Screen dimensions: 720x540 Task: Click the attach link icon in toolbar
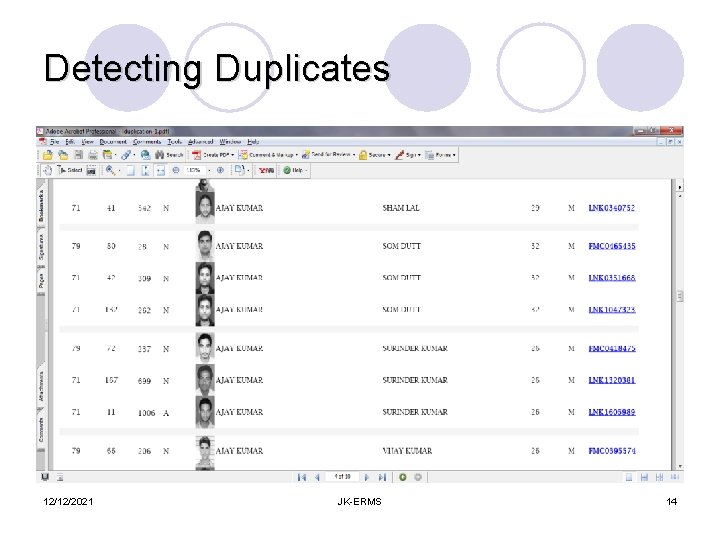click(126, 155)
